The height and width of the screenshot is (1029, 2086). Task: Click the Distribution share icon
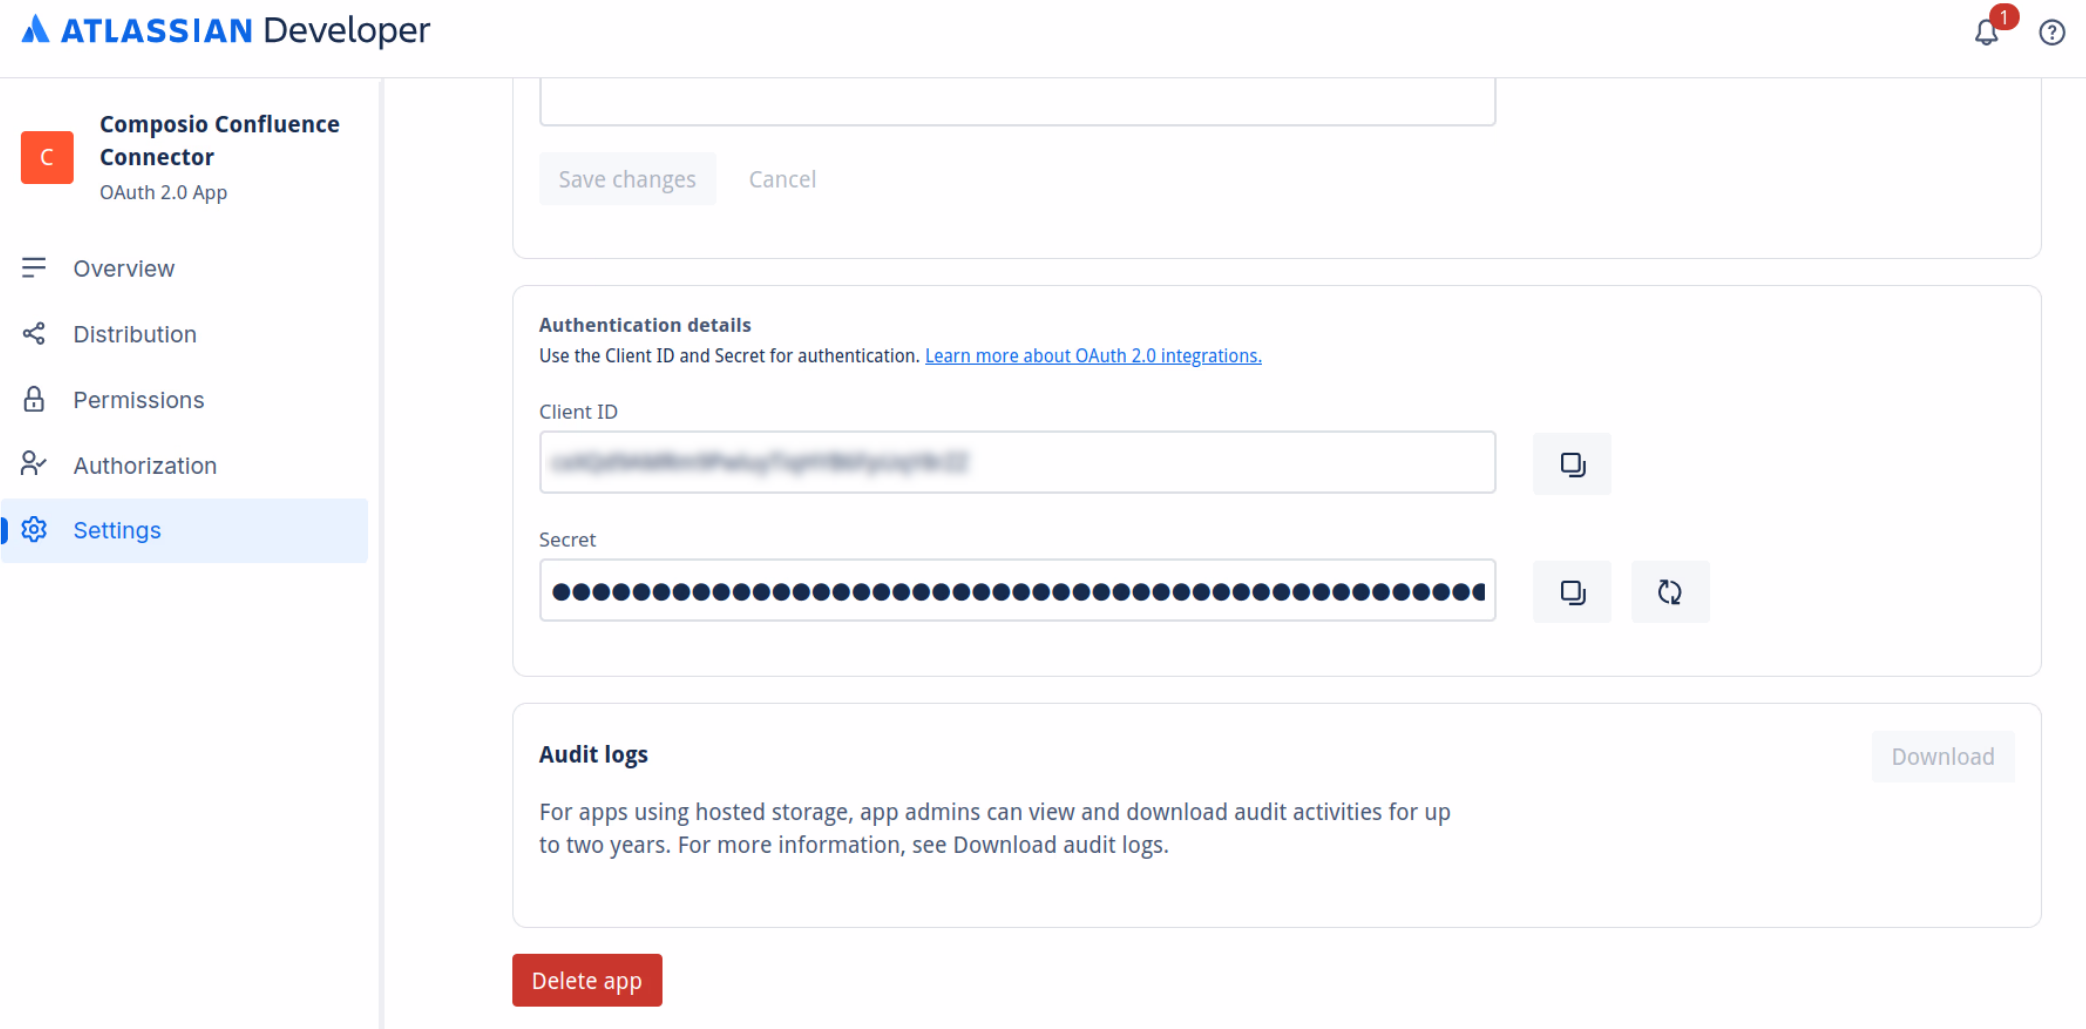(x=34, y=334)
